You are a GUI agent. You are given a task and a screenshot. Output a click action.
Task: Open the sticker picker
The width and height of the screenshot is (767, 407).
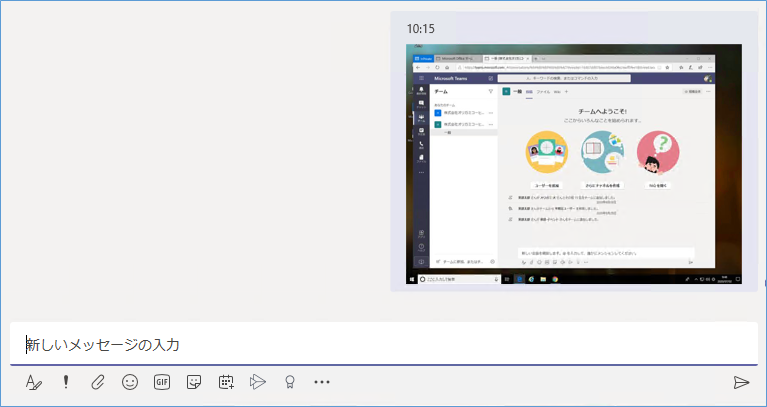click(x=194, y=381)
